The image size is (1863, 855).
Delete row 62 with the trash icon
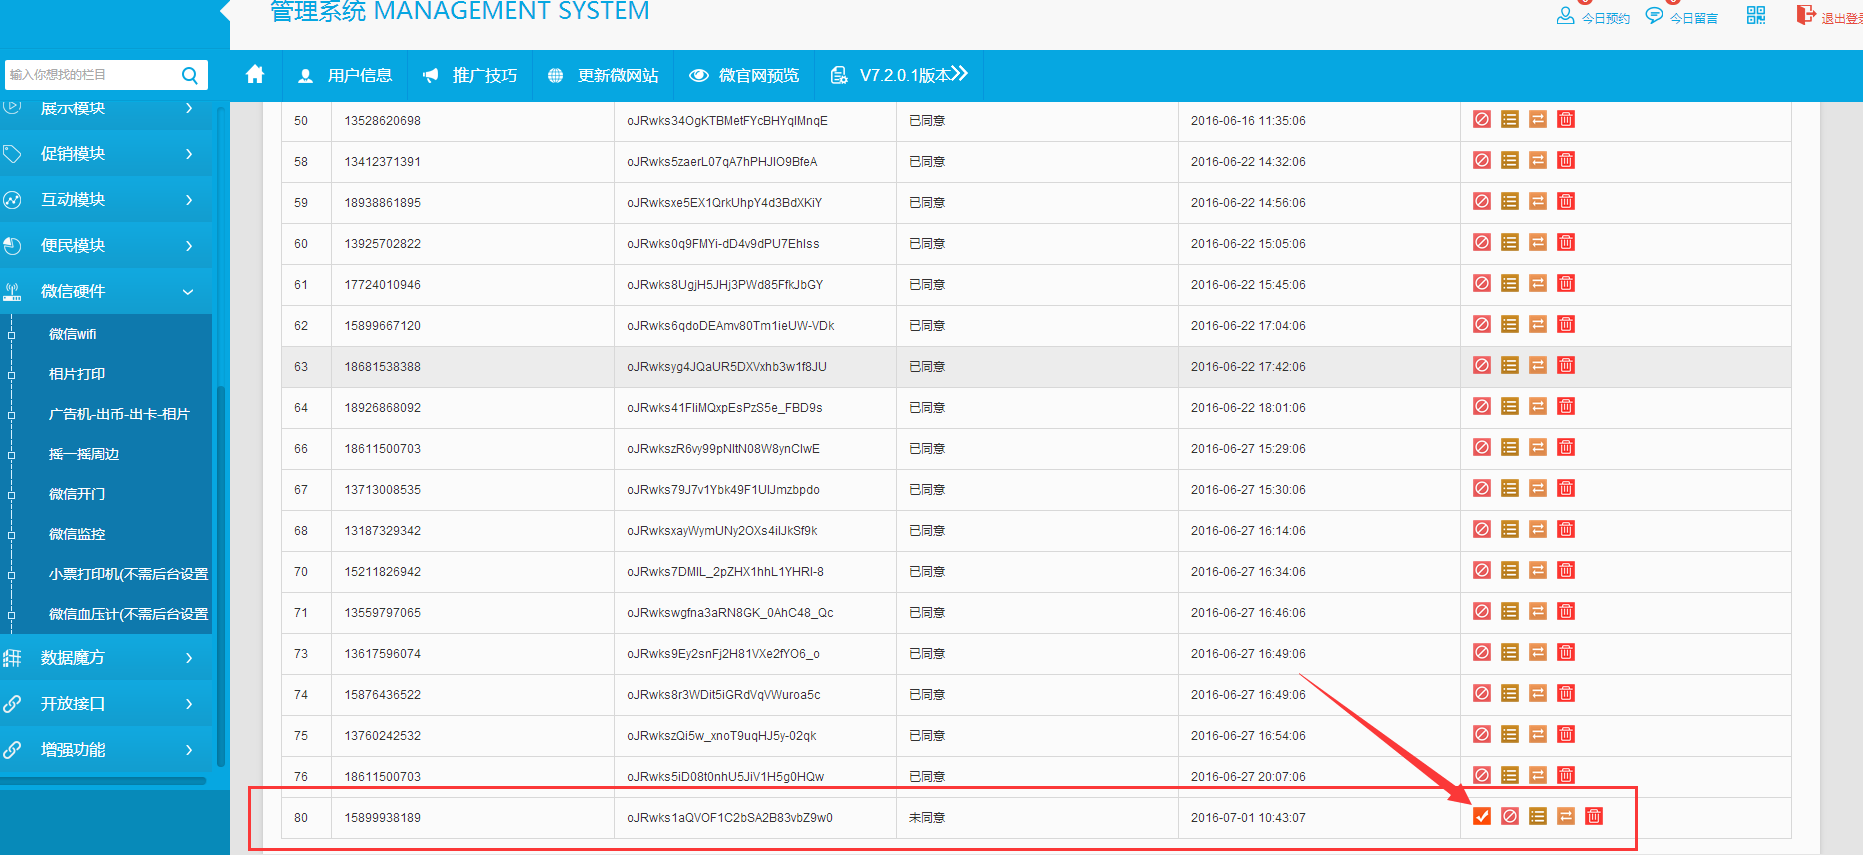1566,324
